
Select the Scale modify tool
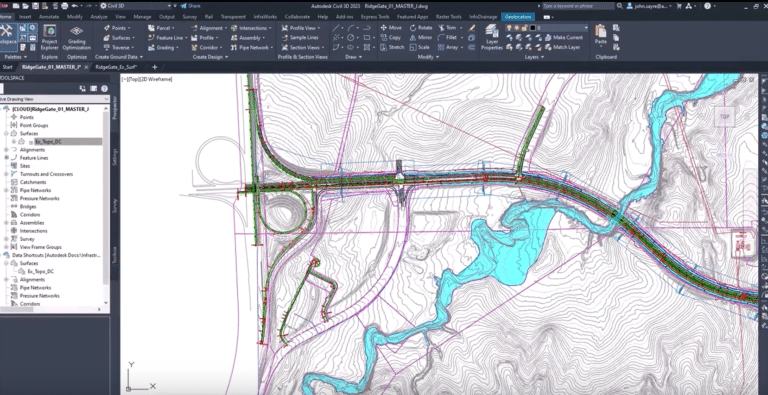[x=420, y=48]
